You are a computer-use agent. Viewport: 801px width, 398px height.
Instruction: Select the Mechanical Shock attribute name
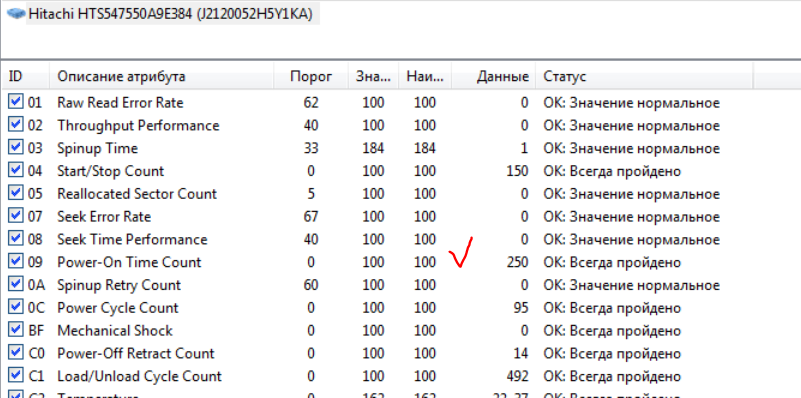pyautogui.click(x=115, y=331)
